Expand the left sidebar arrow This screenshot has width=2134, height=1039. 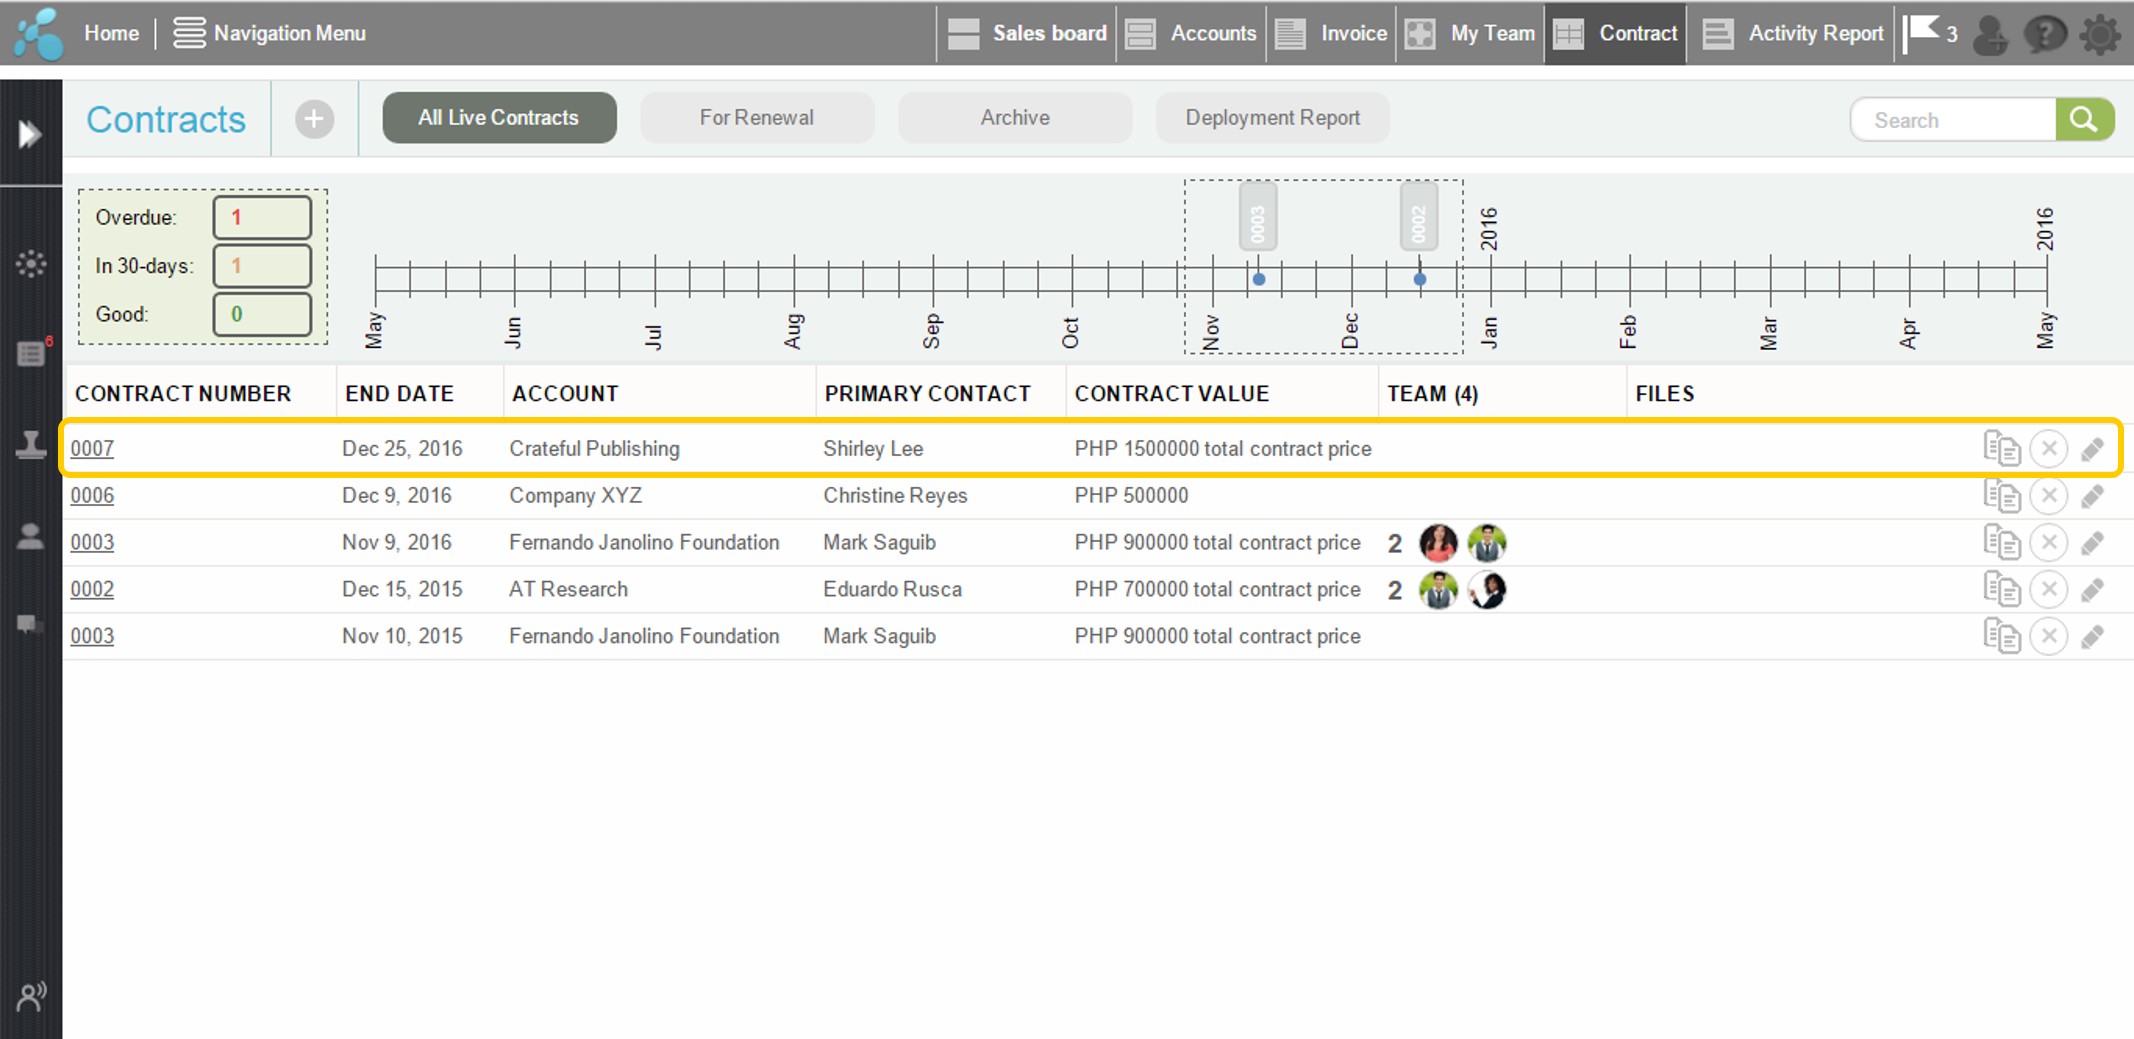30,133
